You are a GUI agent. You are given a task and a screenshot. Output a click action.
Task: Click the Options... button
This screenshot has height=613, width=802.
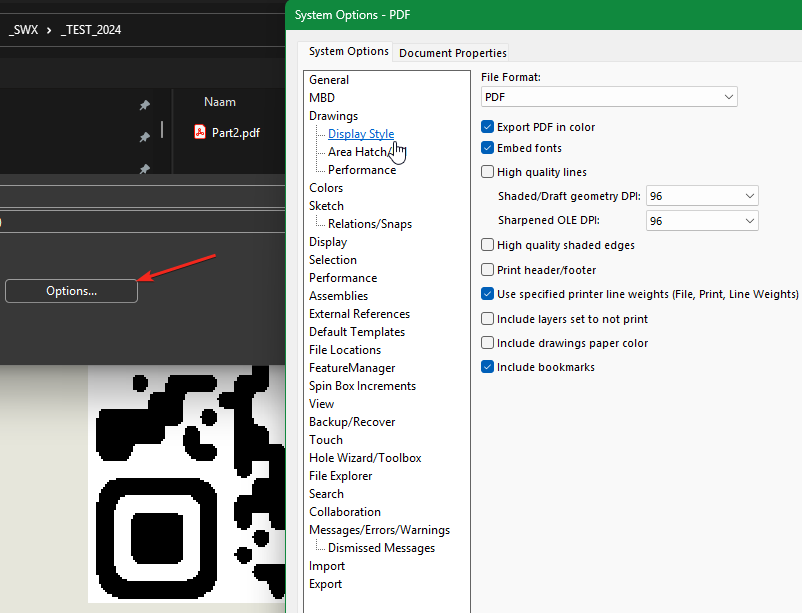[x=71, y=291]
